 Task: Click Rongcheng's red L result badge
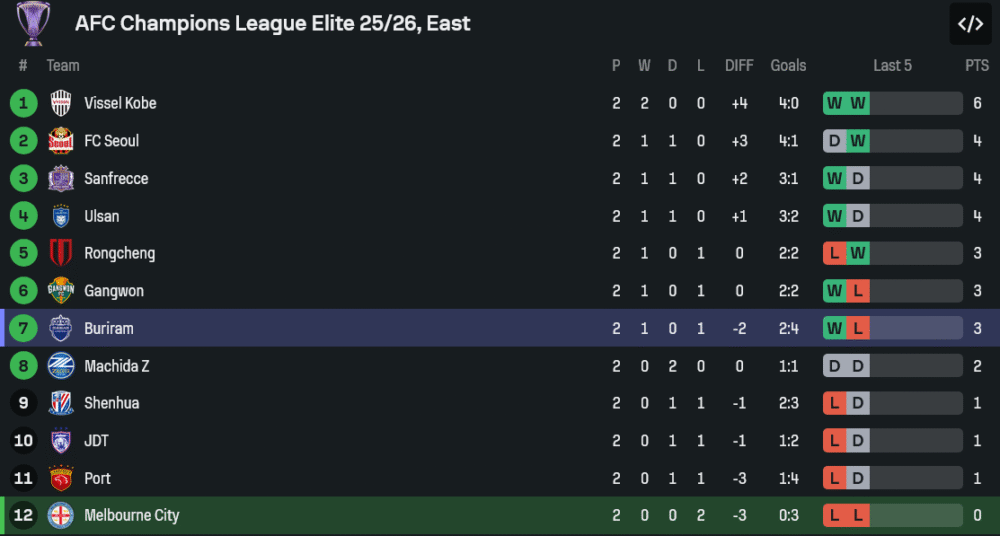pos(834,253)
